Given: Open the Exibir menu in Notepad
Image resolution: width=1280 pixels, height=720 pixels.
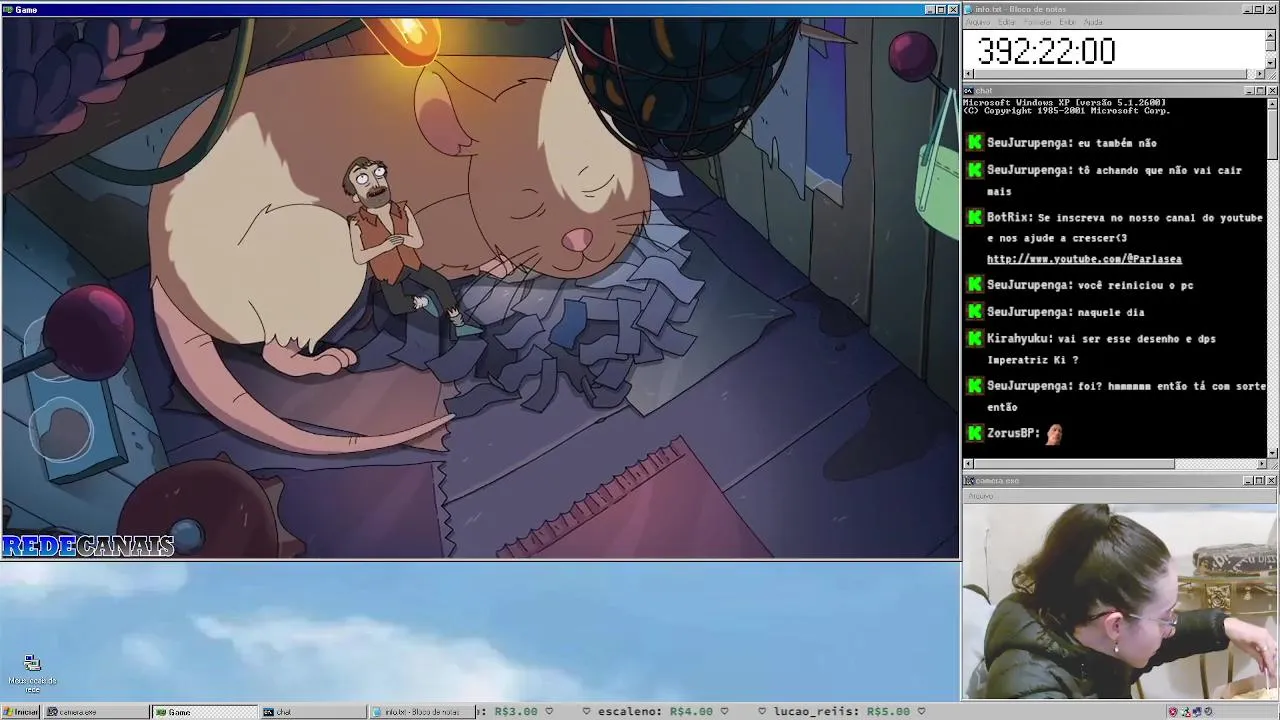Looking at the screenshot, I should click(1068, 22).
